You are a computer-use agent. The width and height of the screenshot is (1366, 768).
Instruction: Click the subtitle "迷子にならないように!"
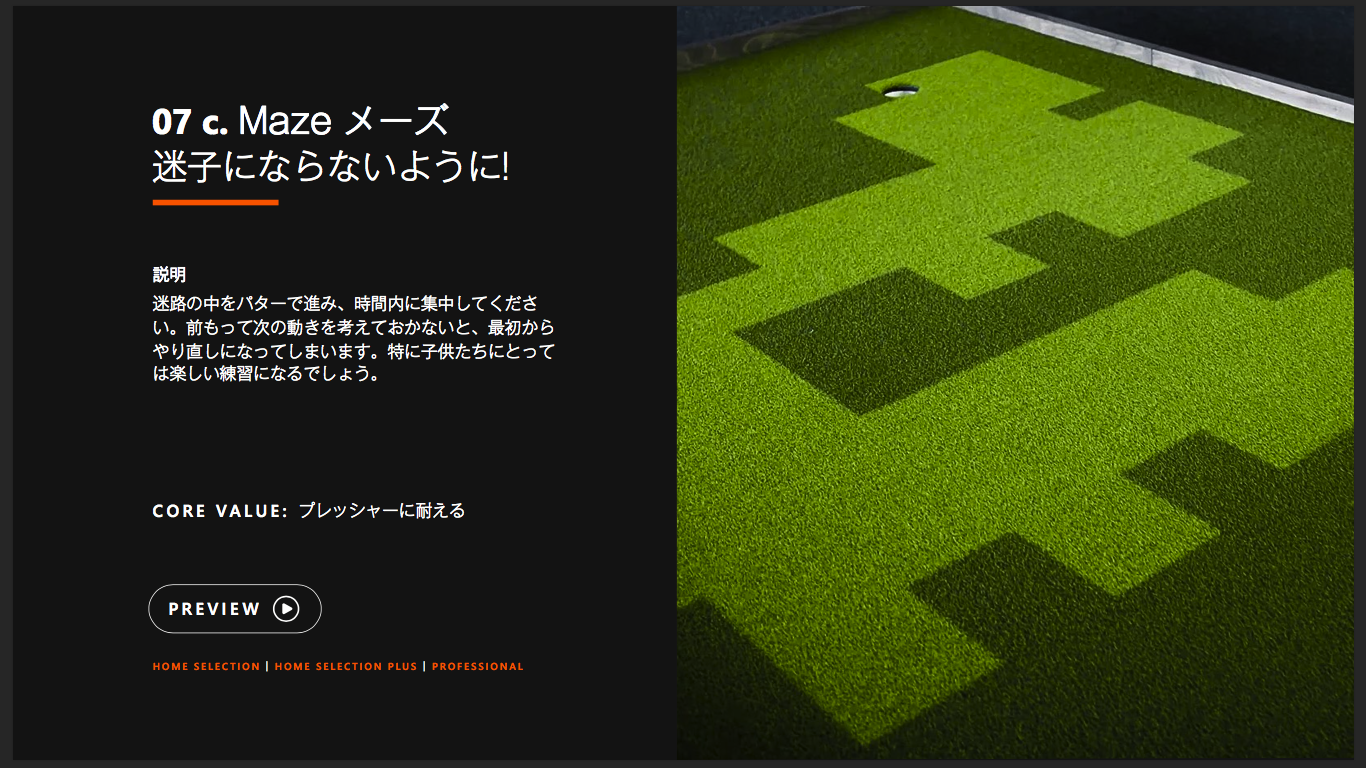[x=330, y=167]
